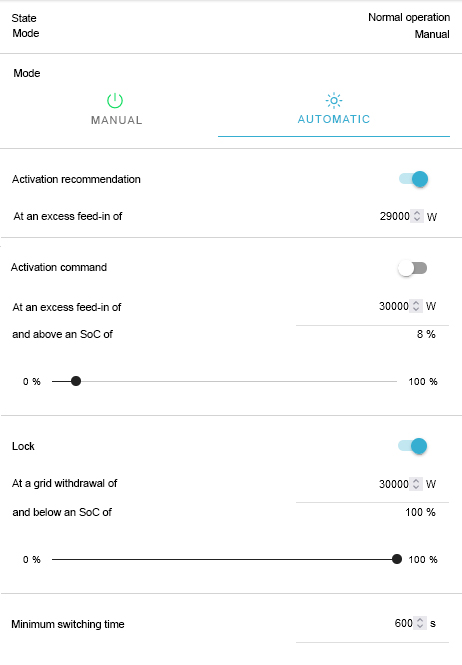The width and height of the screenshot is (462, 665).
Task: Click the 8 % SoC value display
Action: 426,334
